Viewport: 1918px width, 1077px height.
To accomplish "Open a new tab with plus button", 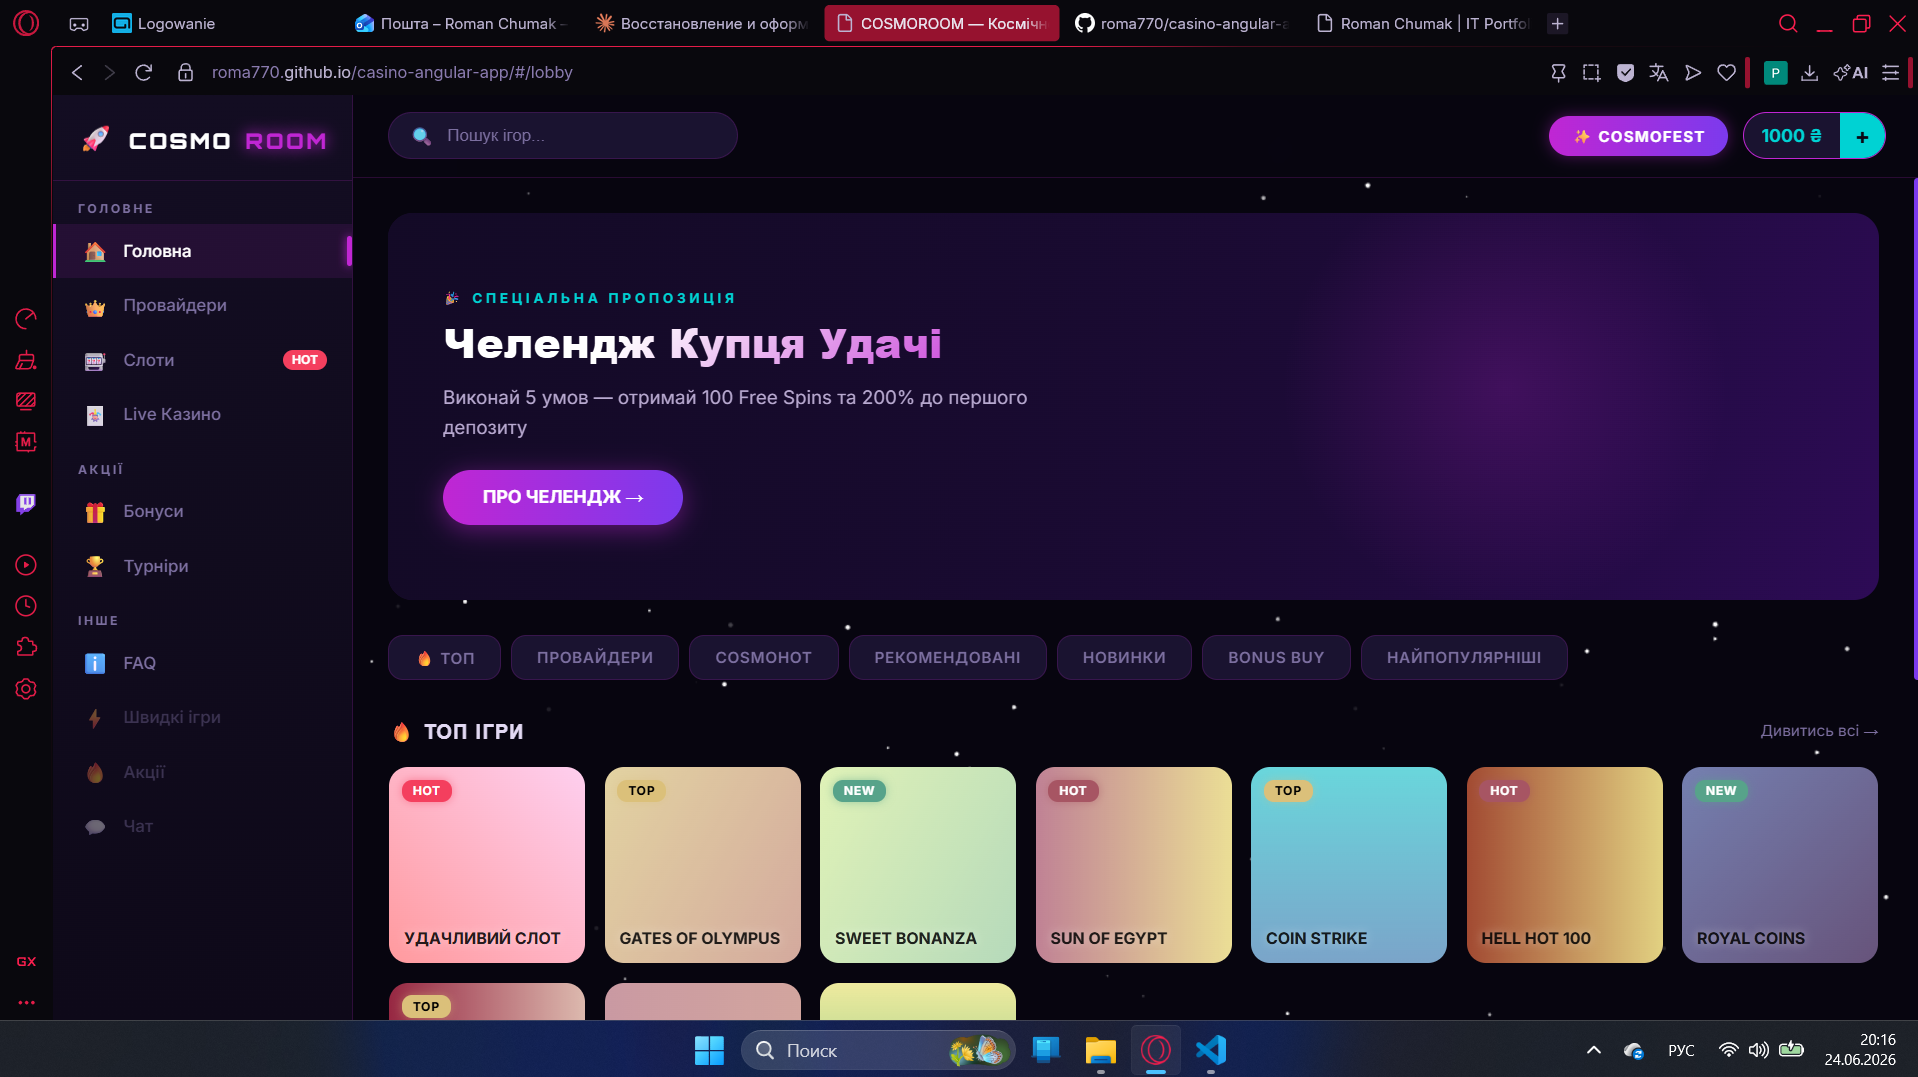I will [x=1557, y=23].
